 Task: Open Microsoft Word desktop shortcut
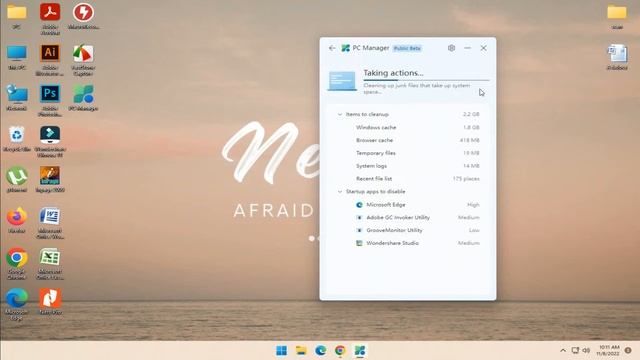(x=50, y=223)
